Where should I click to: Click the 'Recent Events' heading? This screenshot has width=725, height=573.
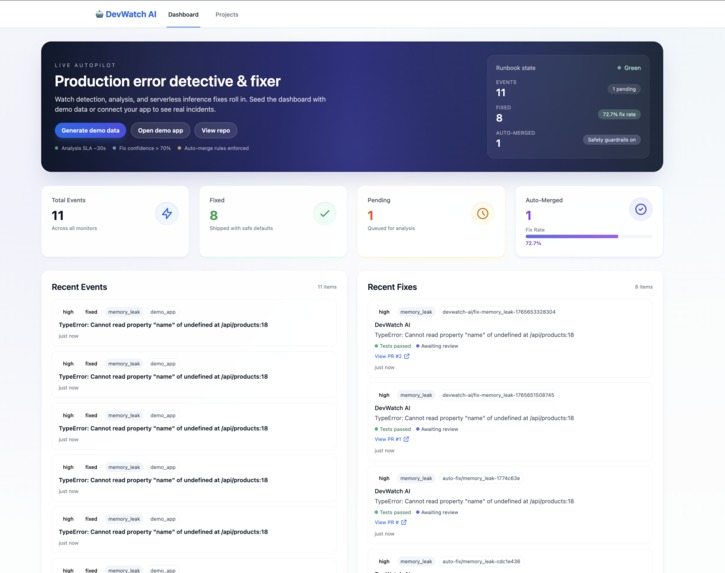coord(79,287)
